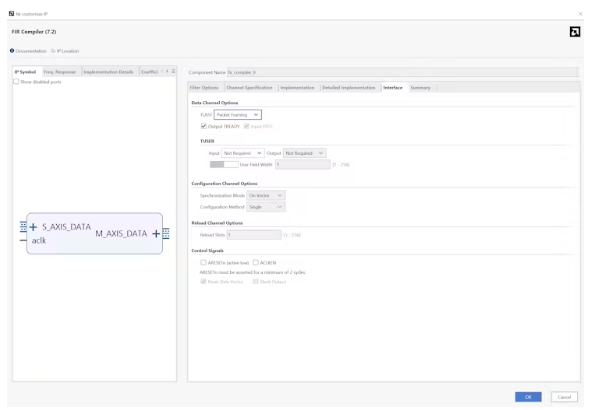This screenshot has height=410, width=591.
Task: Open the Implementation settings tab
Action: (x=297, y=87)
